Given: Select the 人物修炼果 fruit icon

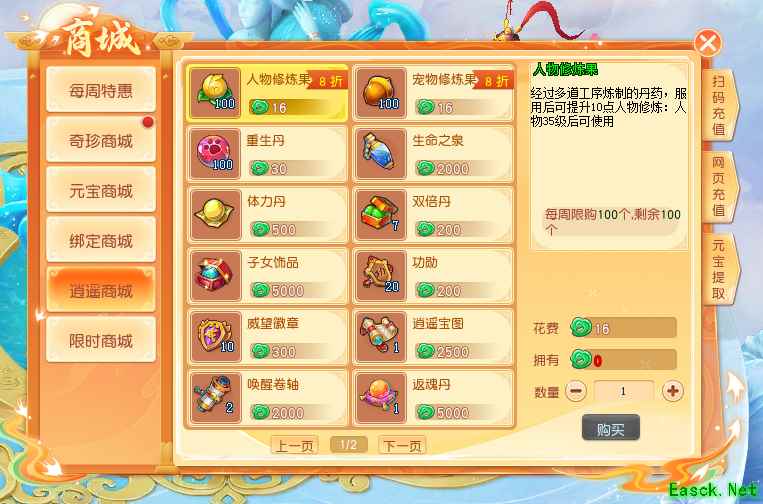Looking at the screenshot, I should [x=215, y=92].
